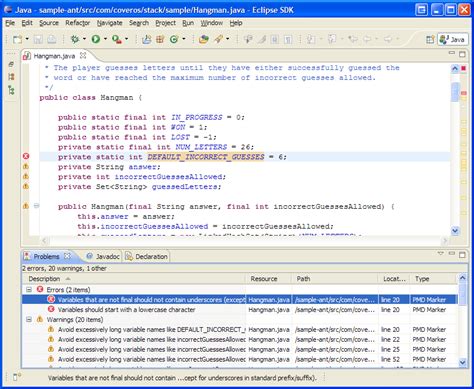Viewport: 474px width, 389px height.
Task: Open the Search dropdown arrow
Action: click(228, 39)
